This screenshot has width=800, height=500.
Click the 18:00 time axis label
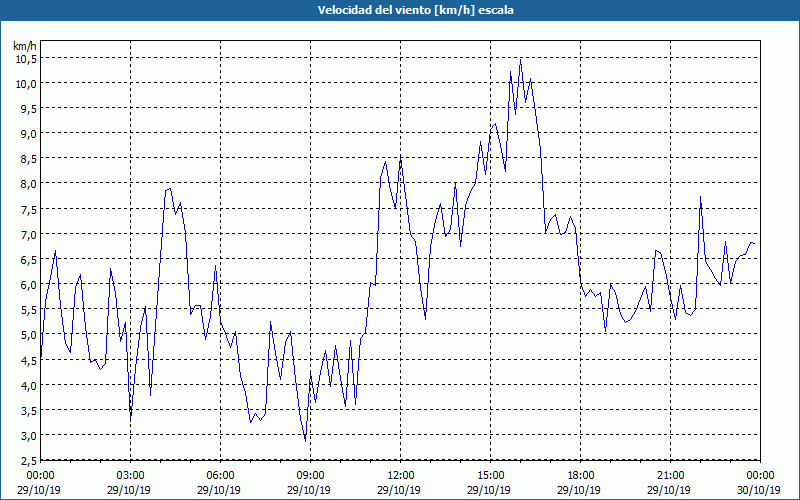580,476
